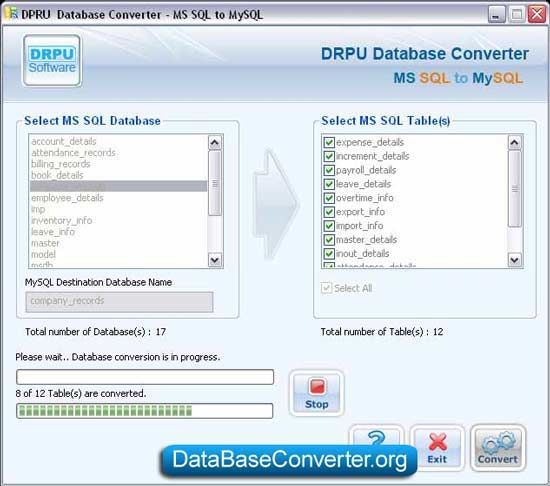
Task: Click the disabled maximize window button
Action: pos(516,15)
